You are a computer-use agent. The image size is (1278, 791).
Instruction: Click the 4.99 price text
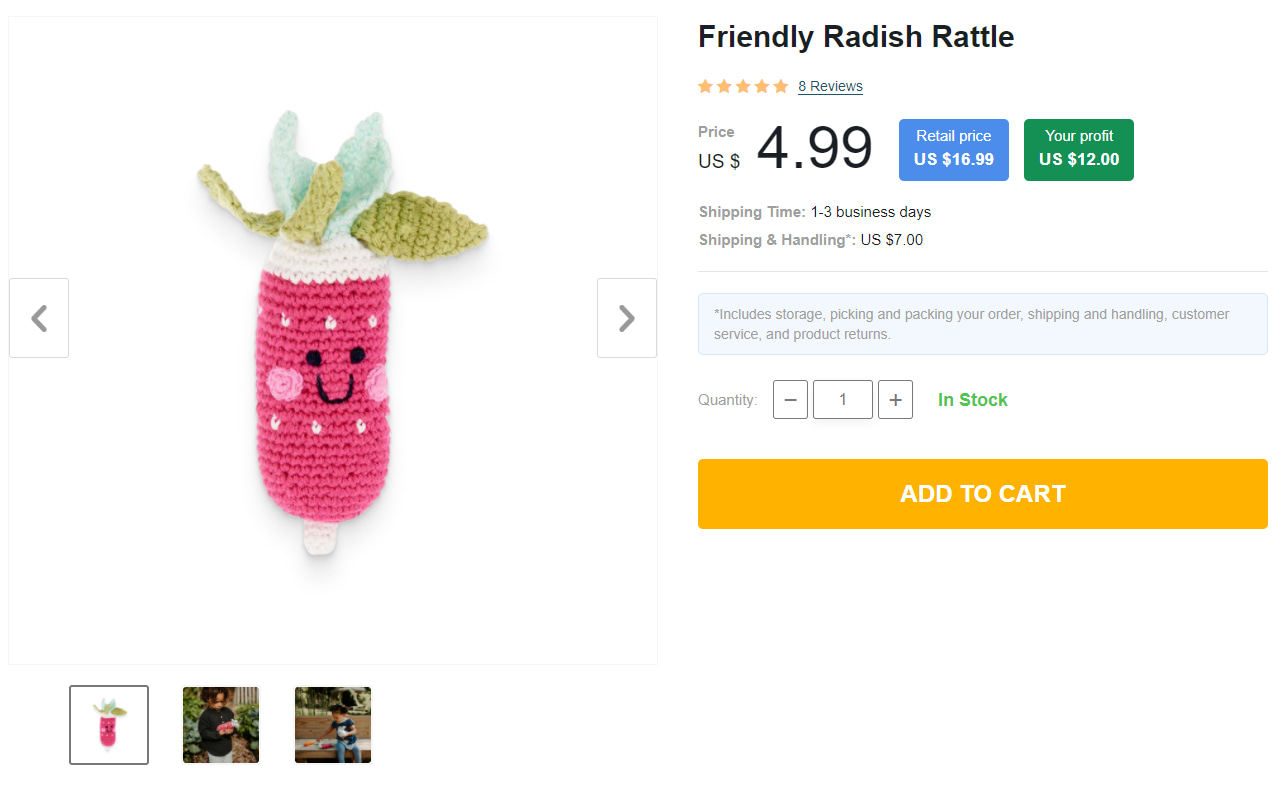coord(814,149)
